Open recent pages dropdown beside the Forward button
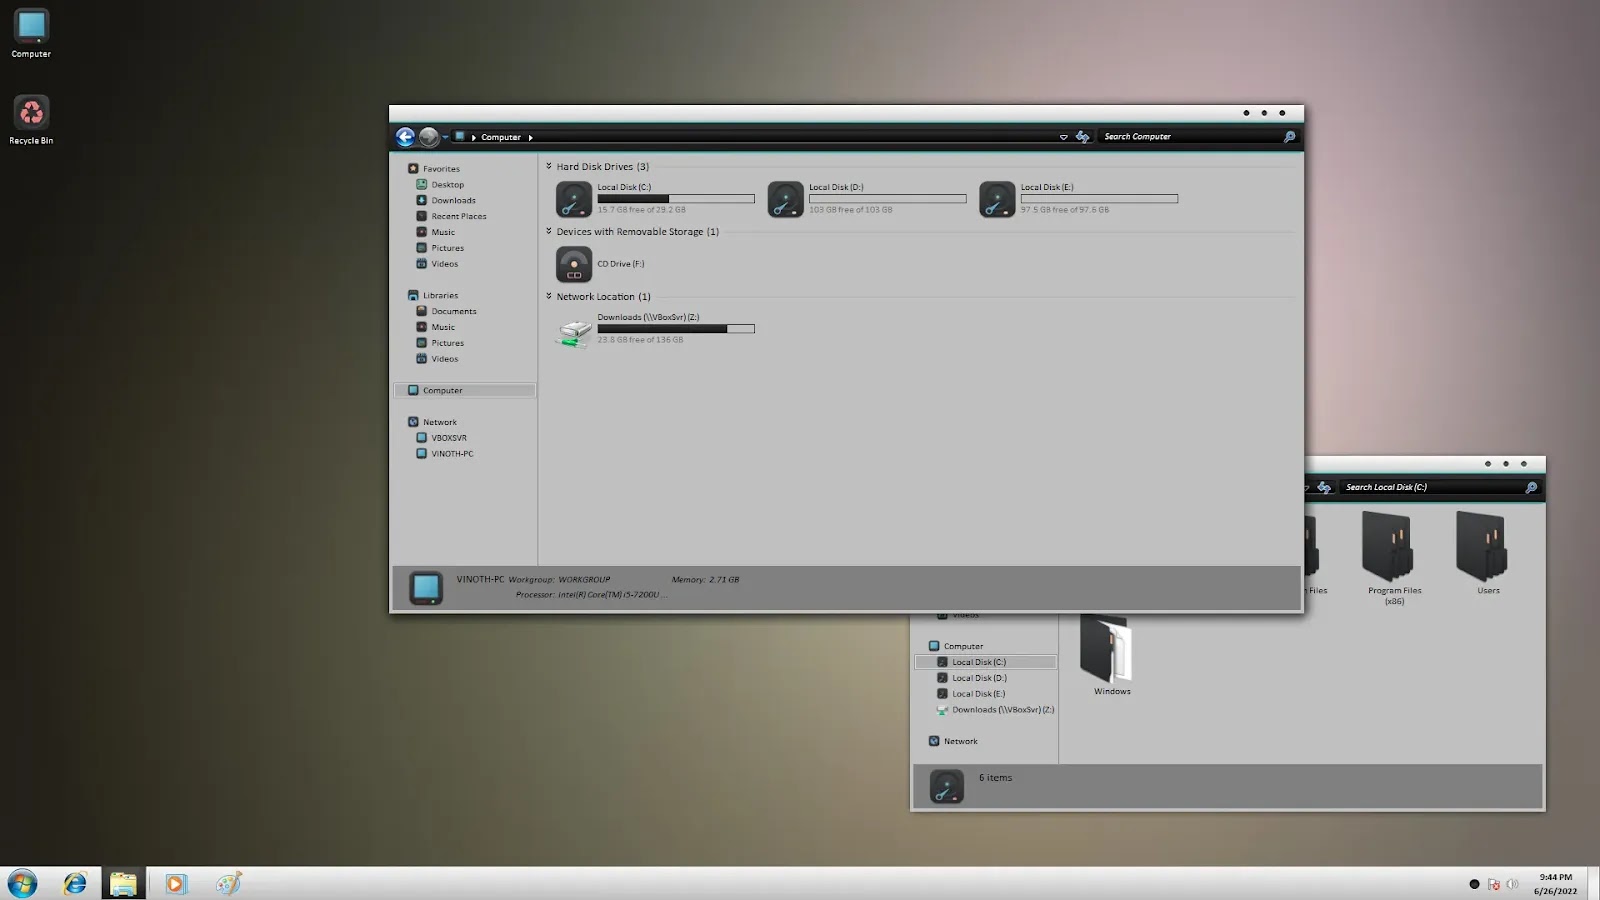The width and height of the screenshot is (1600, 900). [445, 137]
